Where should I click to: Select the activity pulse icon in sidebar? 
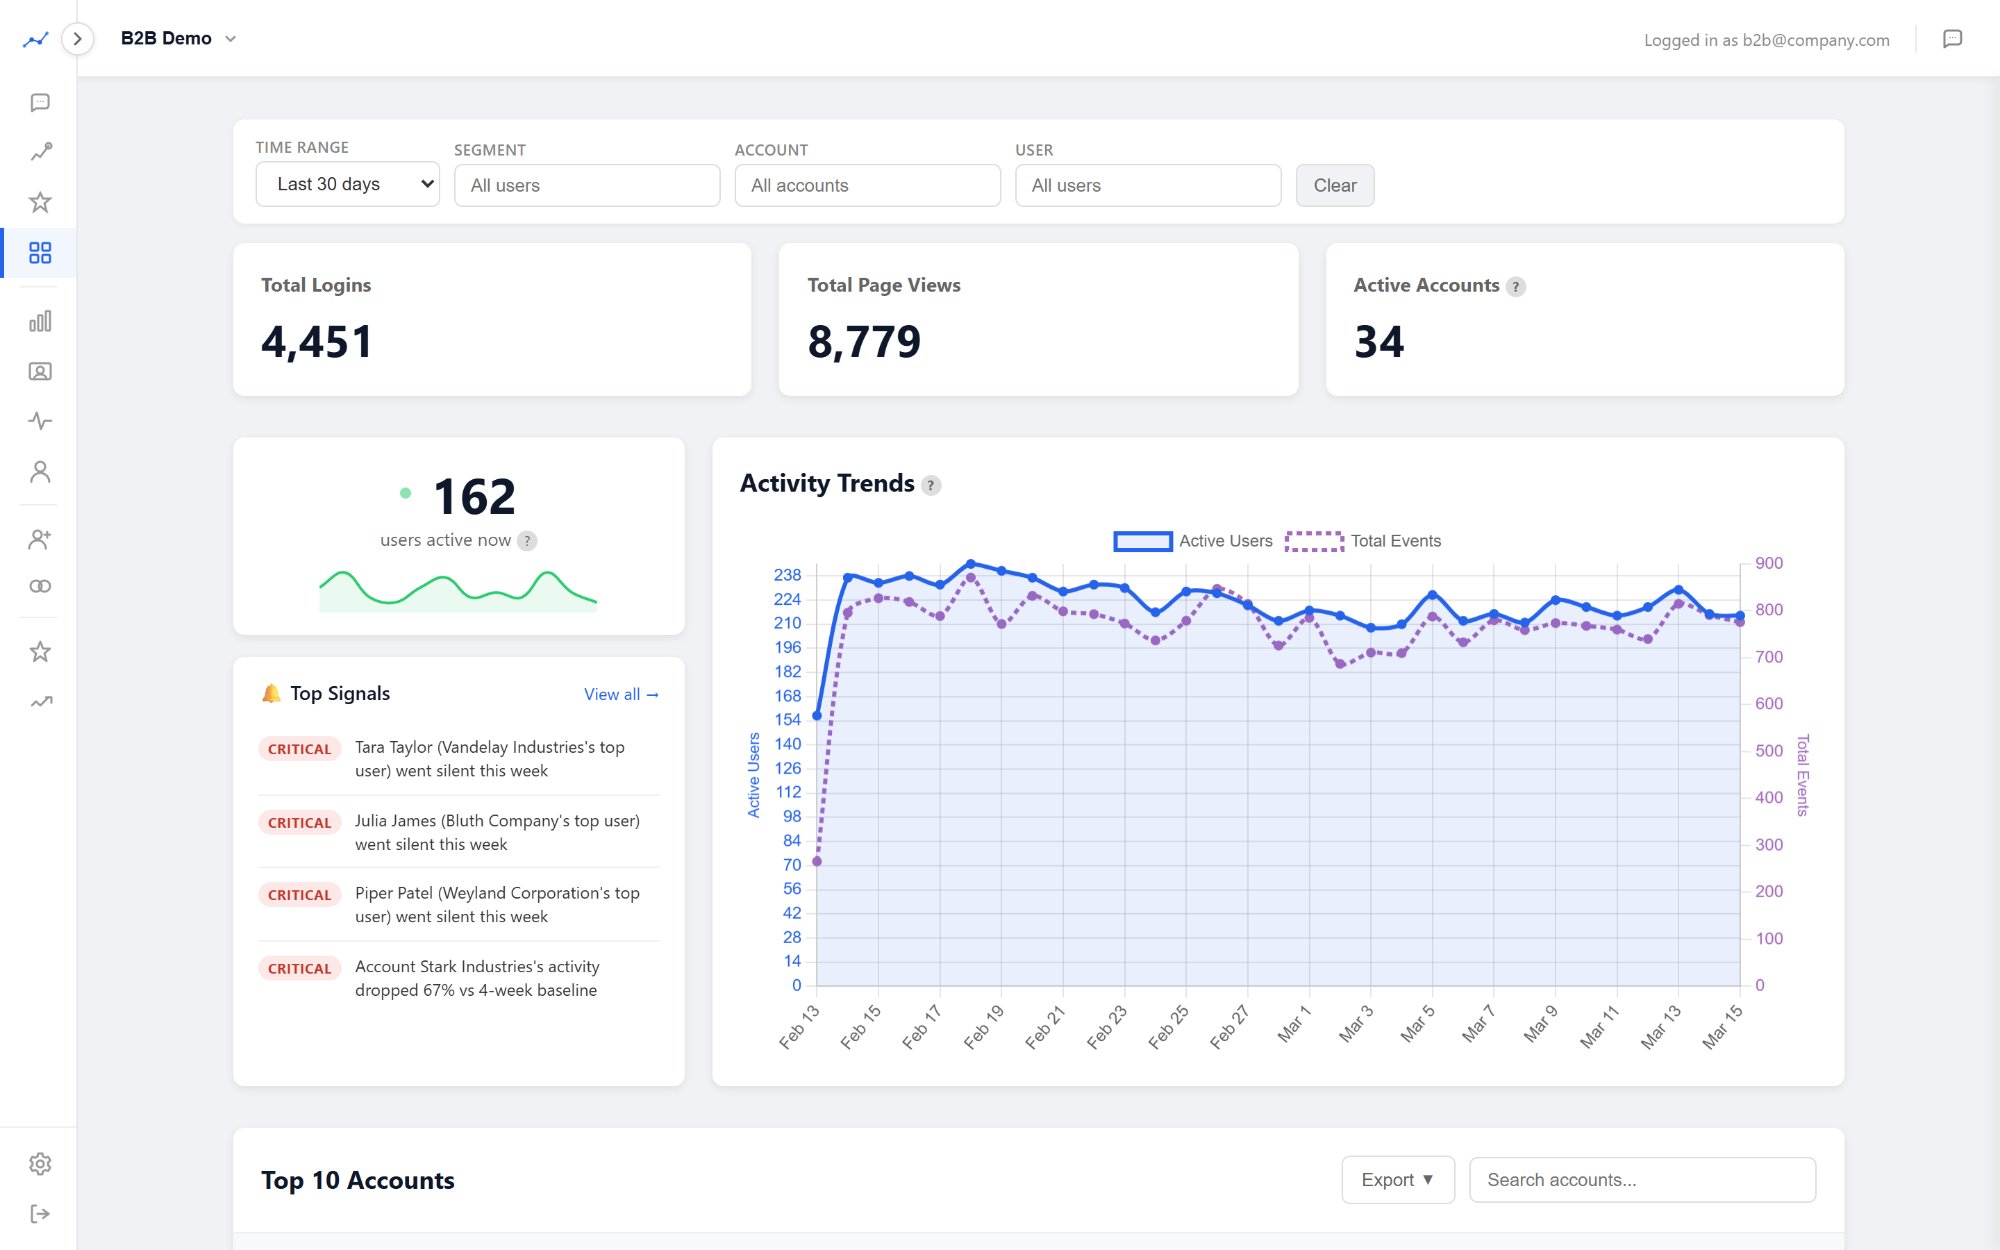coord(40,421)
